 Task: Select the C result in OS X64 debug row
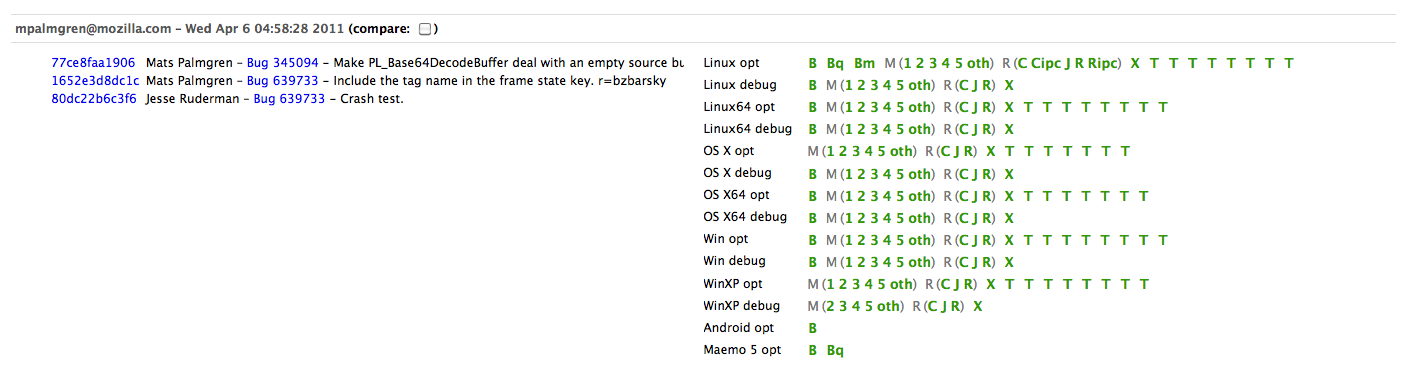(962, 218)
